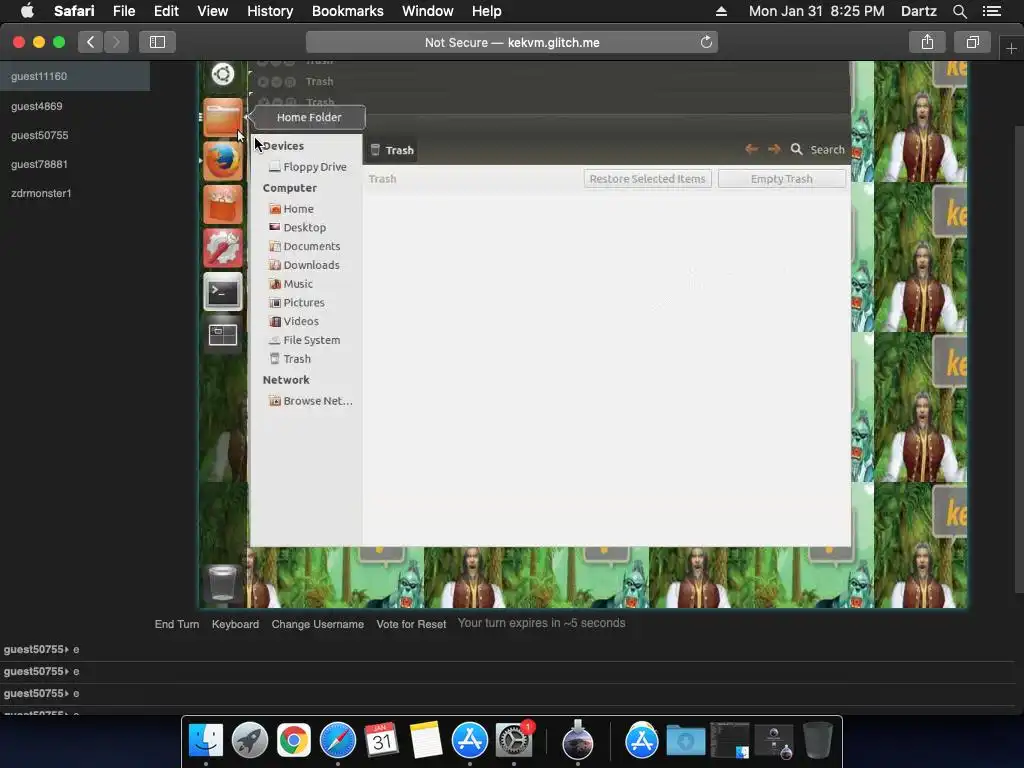Open the on-screen Keyboard link
This screenshot has height=768, width=1024.
click(235, 624)
